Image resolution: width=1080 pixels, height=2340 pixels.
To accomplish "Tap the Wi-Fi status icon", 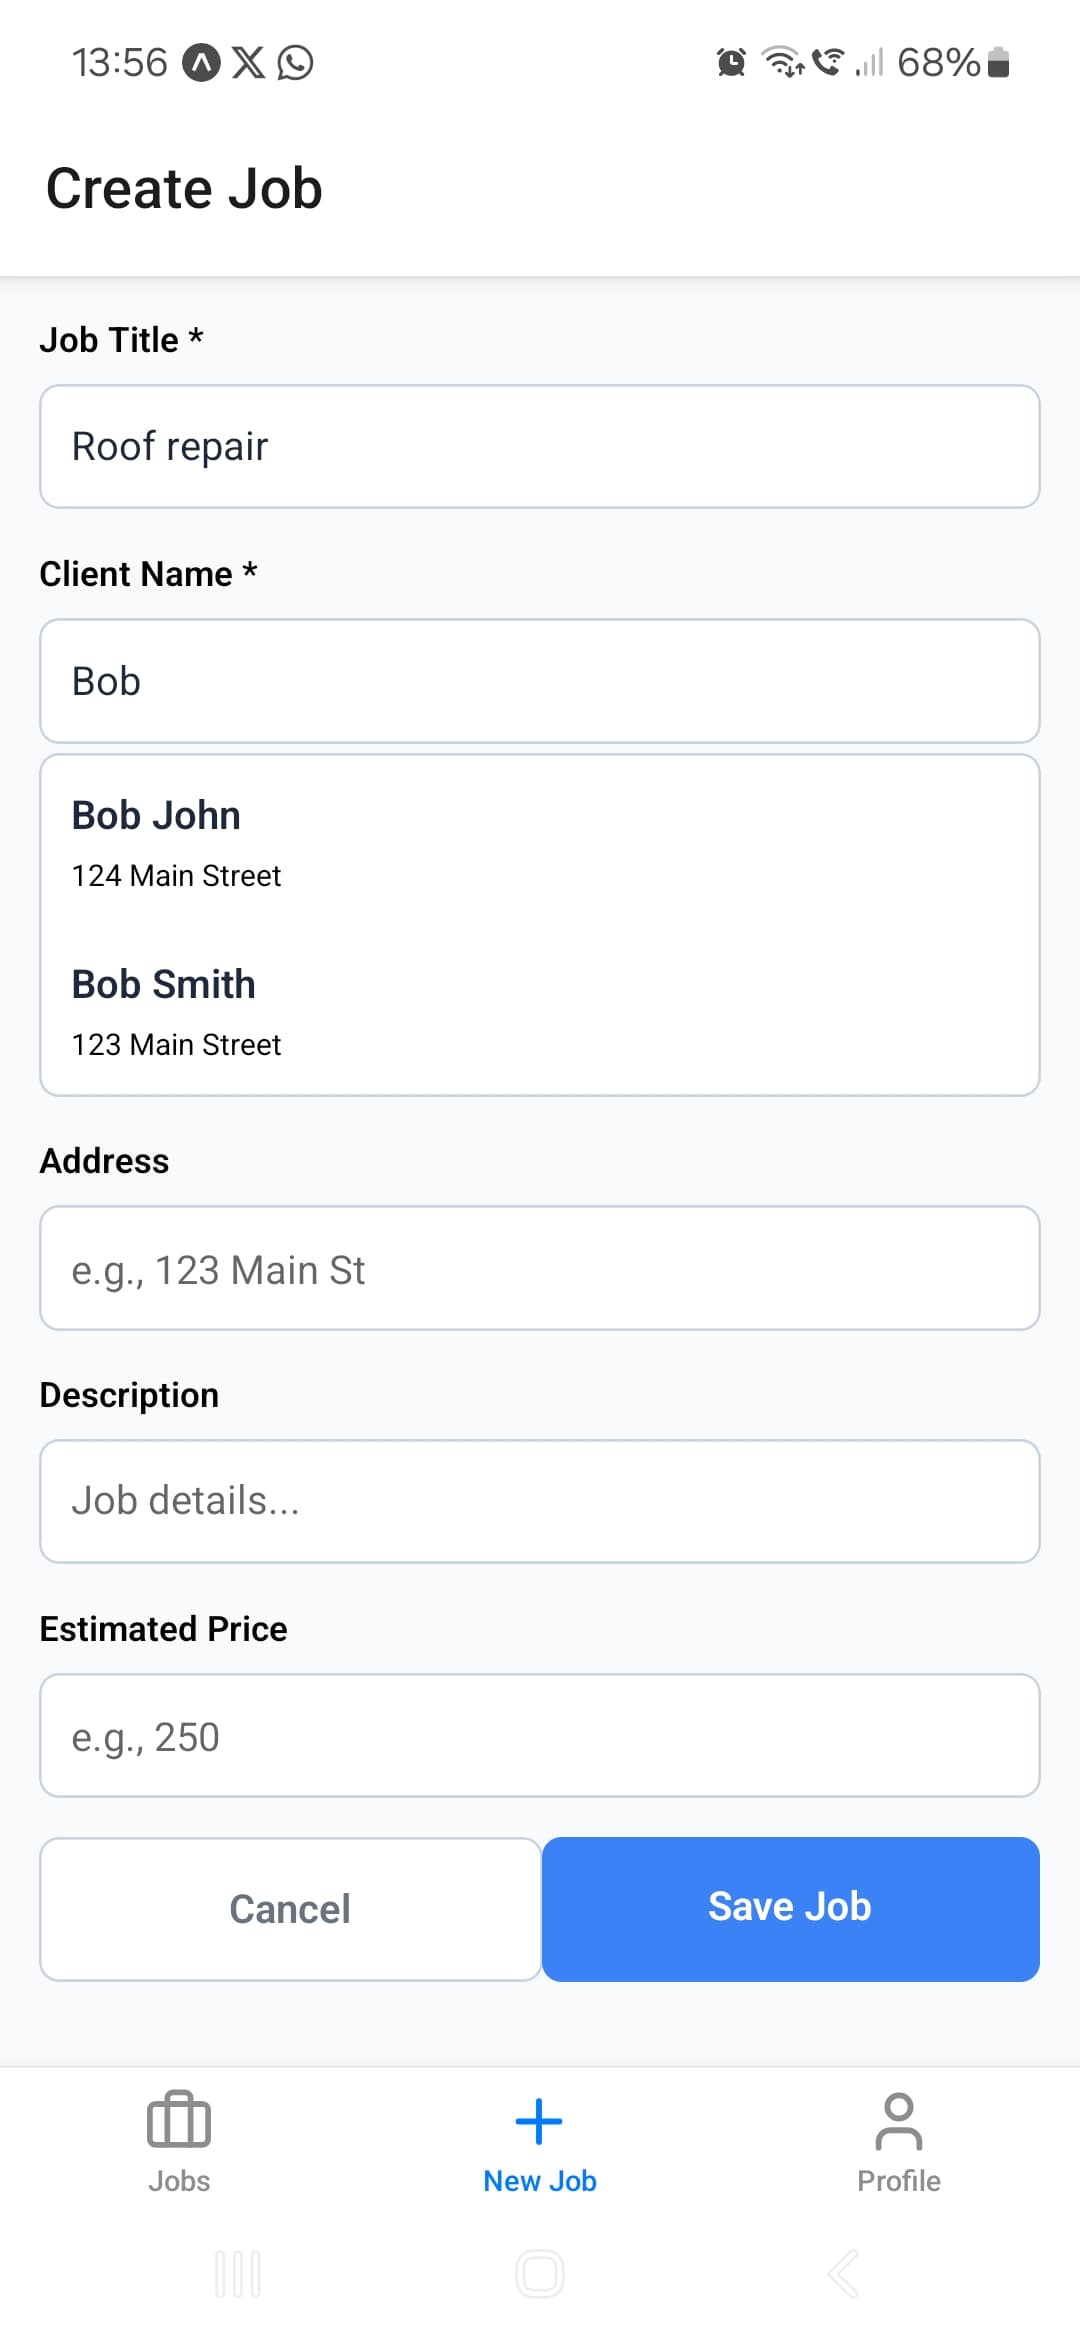I will click(783, 62).
